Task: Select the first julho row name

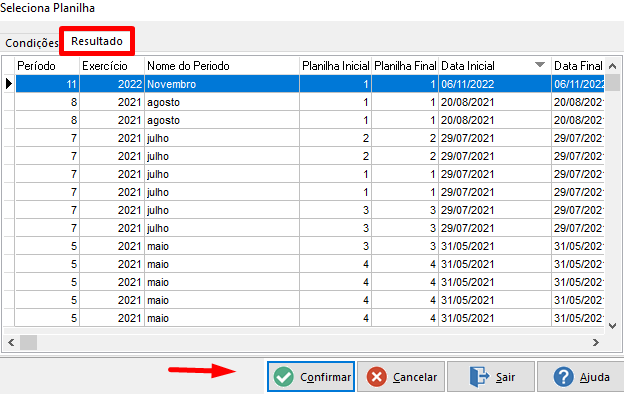Action: [x=222, y=138]
